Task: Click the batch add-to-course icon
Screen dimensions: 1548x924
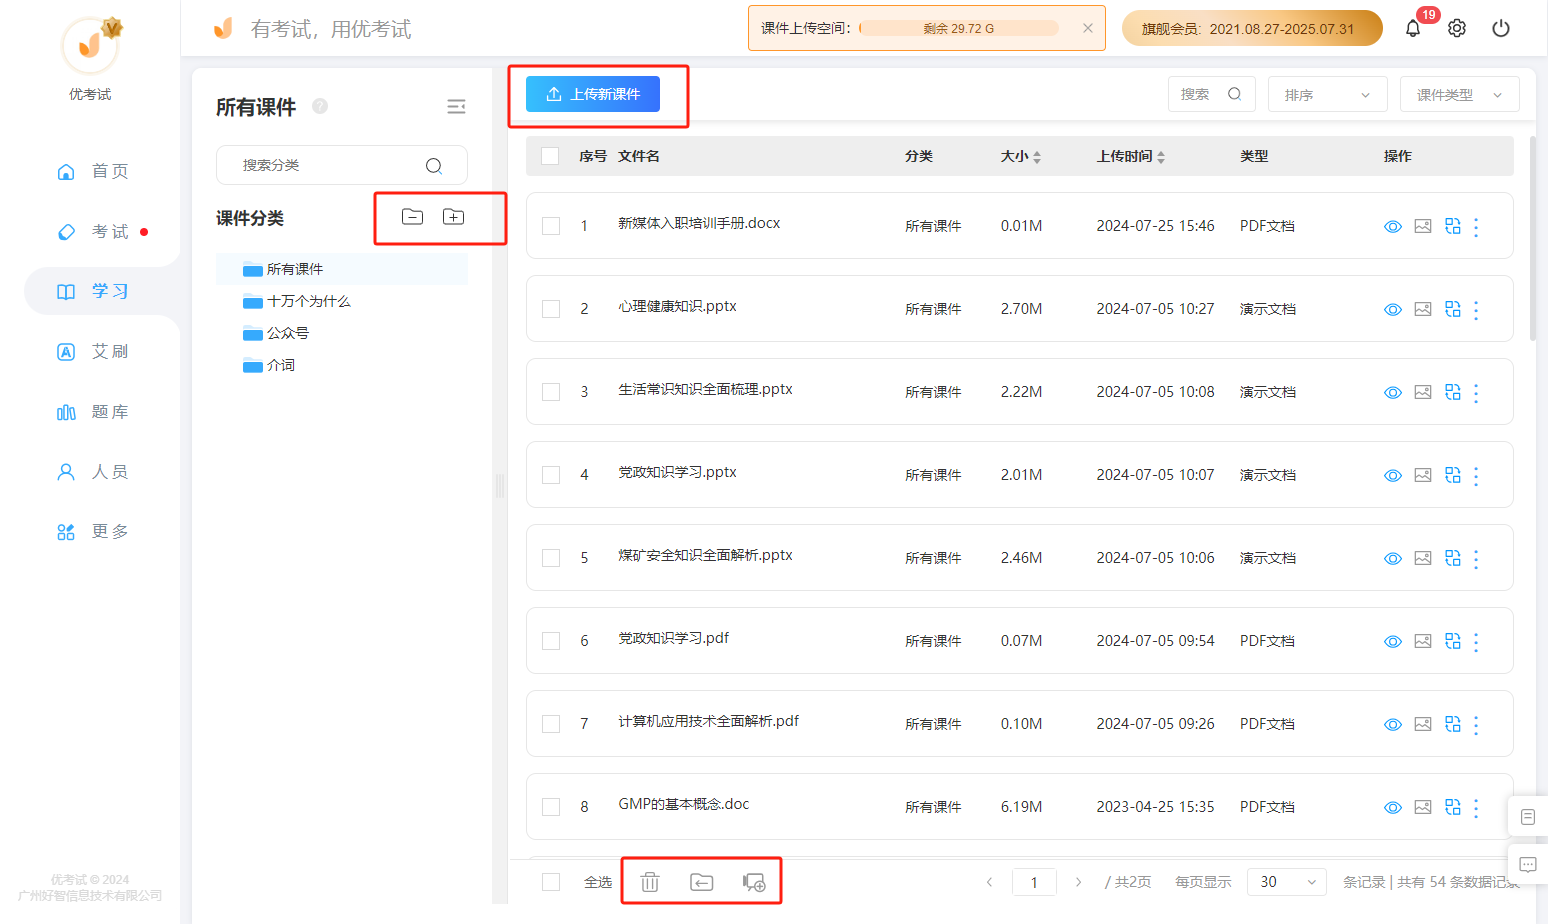Action: 754,882
